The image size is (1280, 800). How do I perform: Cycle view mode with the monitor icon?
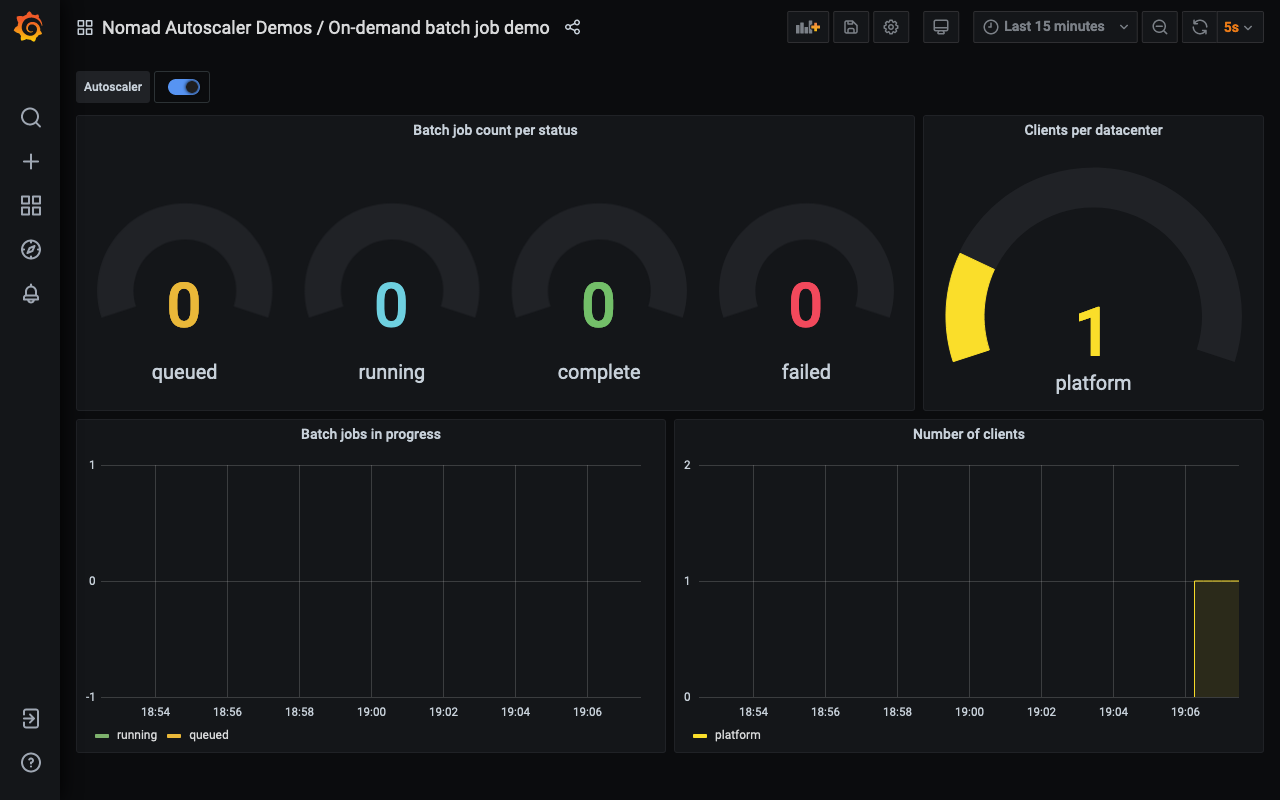coord(940,27)
